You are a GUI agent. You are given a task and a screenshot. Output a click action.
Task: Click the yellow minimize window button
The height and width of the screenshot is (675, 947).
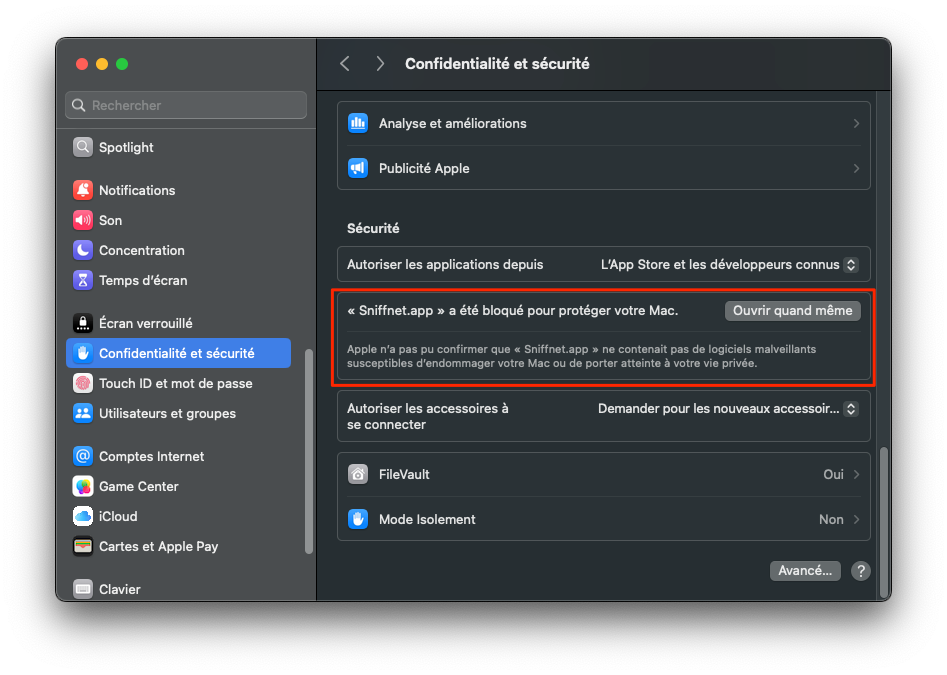[x=102, y=64]
